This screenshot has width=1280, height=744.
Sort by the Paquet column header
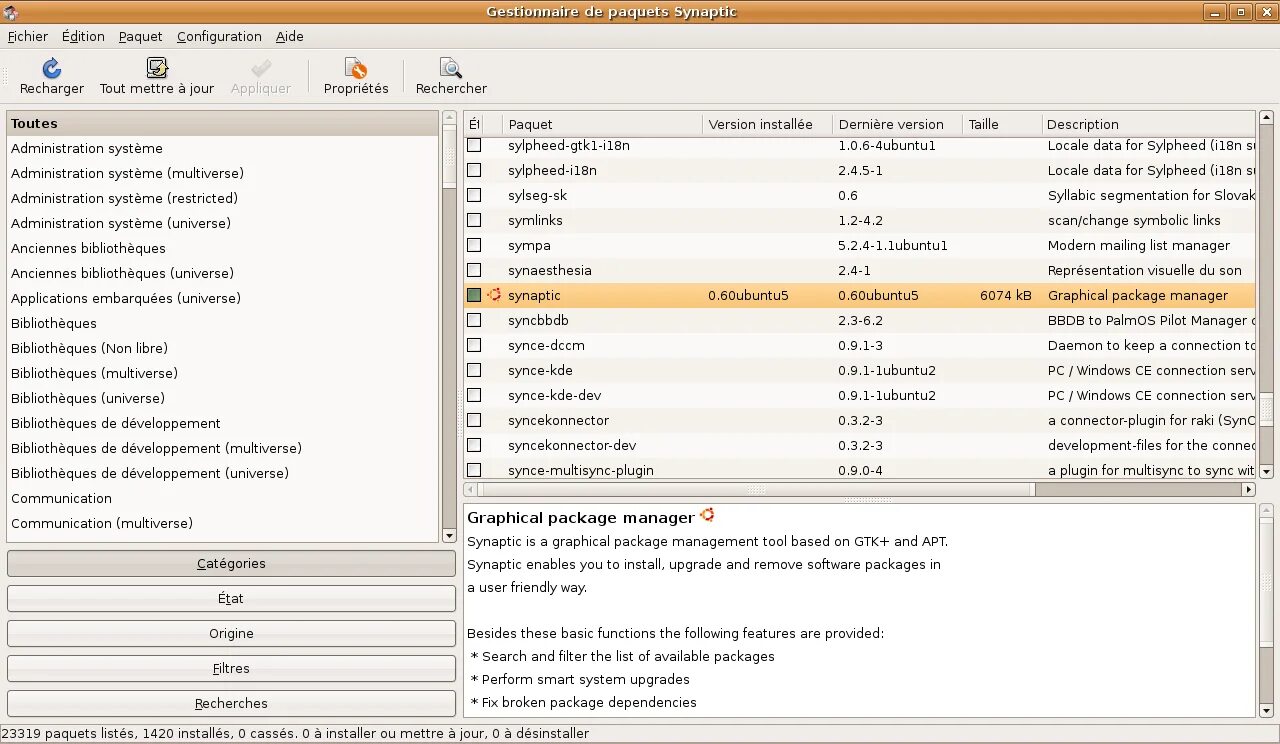tap(602, 124)
